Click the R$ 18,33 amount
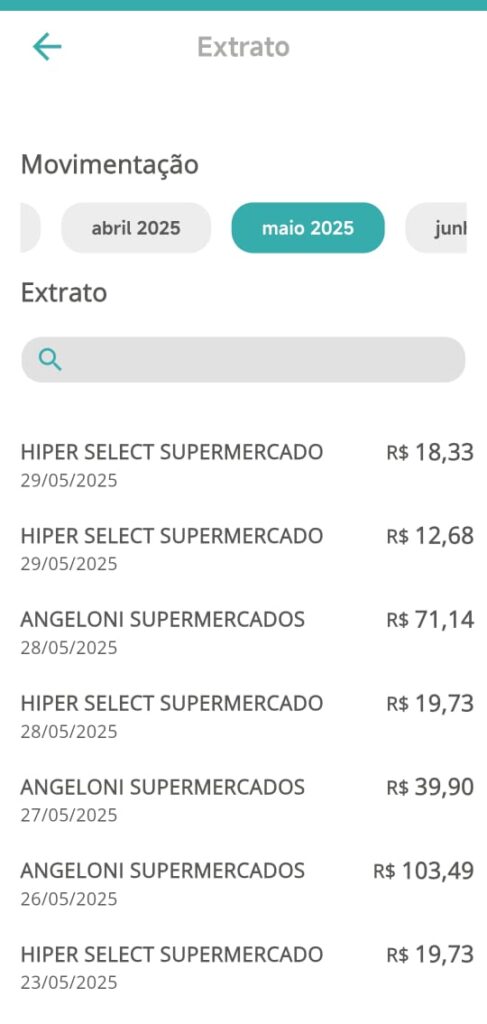Screen dimensions: 487x1024 coord(430,453)
